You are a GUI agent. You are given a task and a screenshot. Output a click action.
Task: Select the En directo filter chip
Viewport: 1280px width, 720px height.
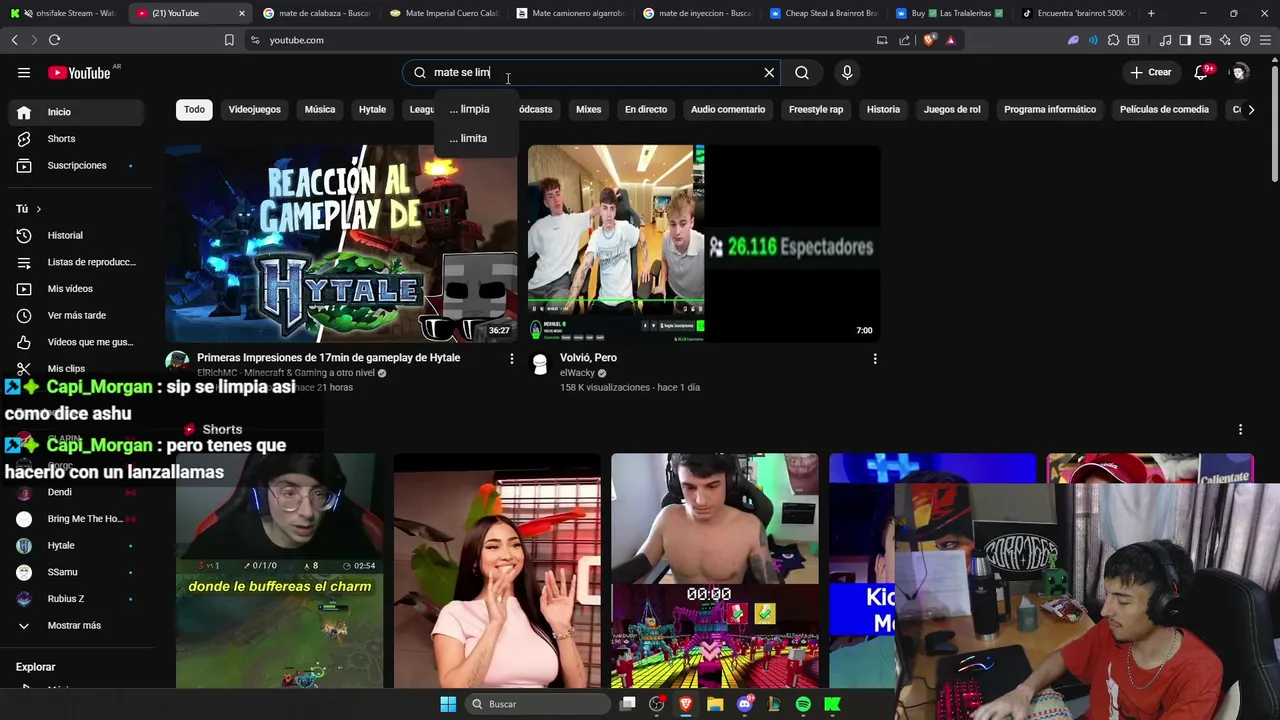click(x=646, y=109)
